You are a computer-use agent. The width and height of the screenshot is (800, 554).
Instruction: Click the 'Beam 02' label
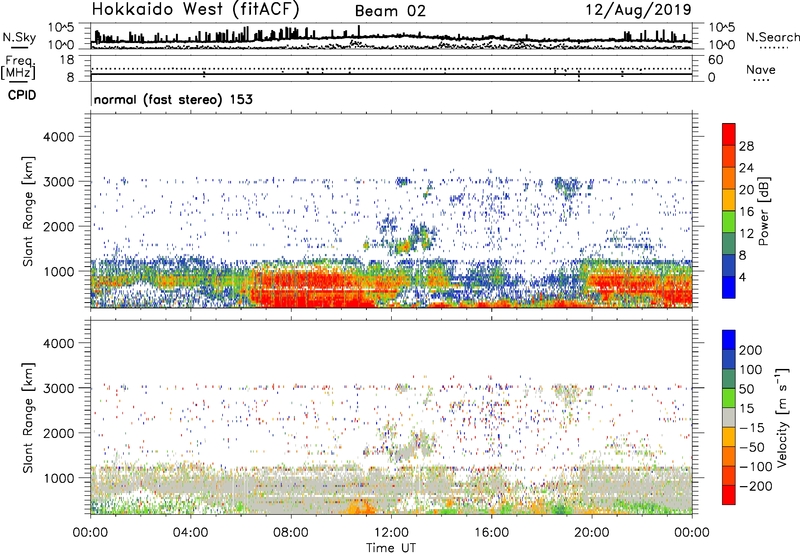pos(390,11)
